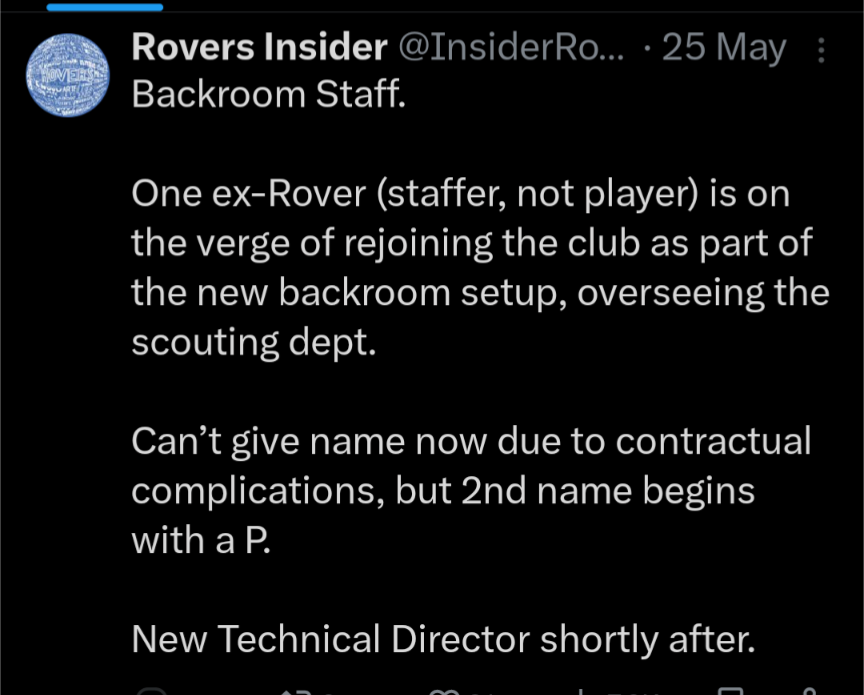
Task: Open the view-count analytics bar icon
Action: tap(581, 692)
